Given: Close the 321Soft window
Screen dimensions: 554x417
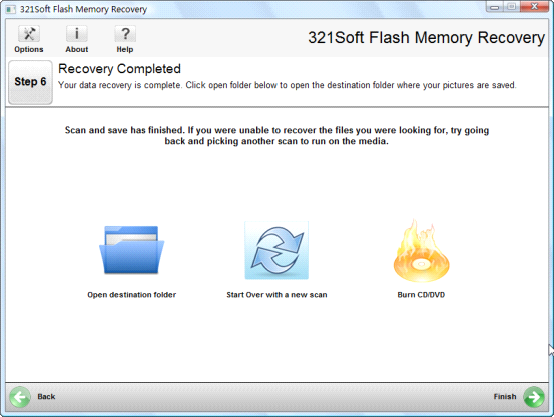Looking at the screenshot, I should pos(535,6).
